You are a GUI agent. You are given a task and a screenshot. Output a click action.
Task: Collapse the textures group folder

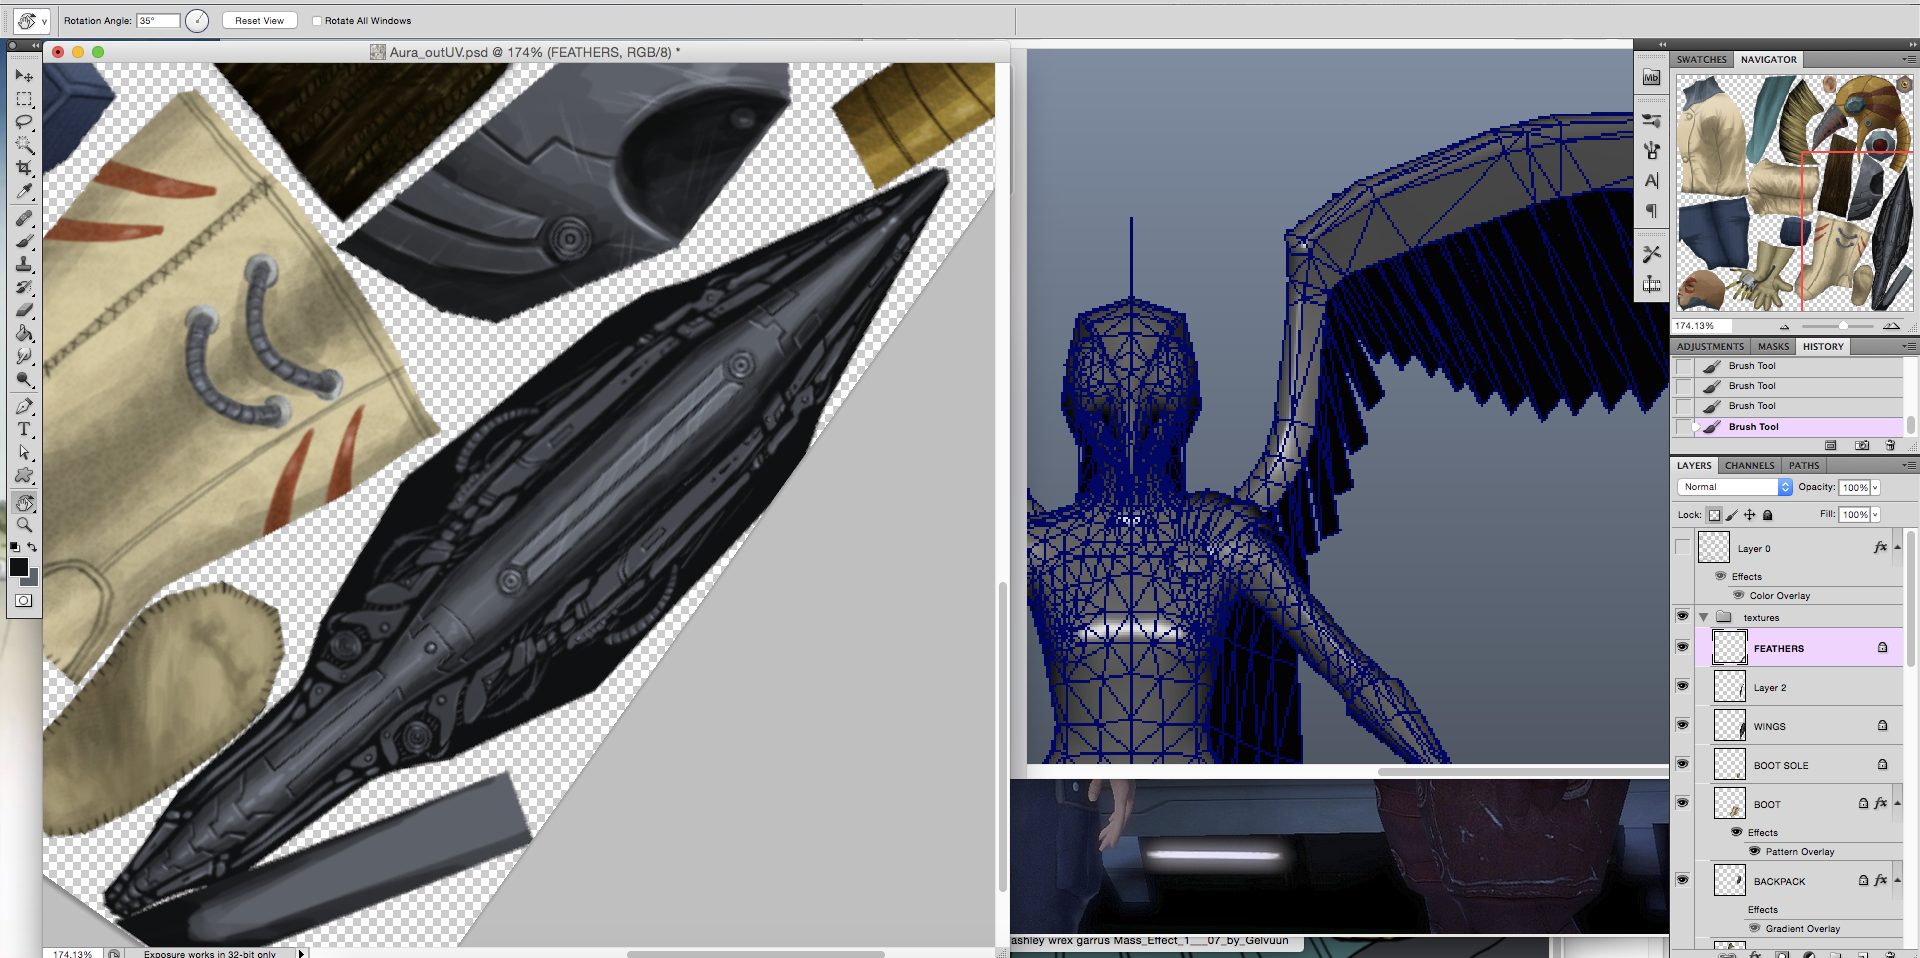click(1704, 617)
